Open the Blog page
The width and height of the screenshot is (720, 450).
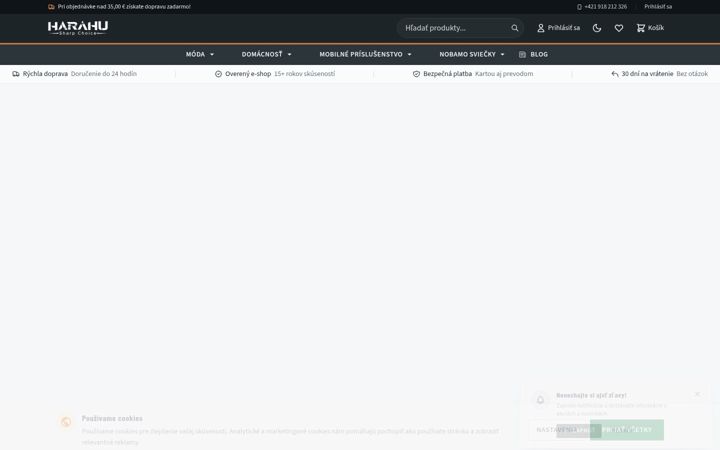coord(533,54)
